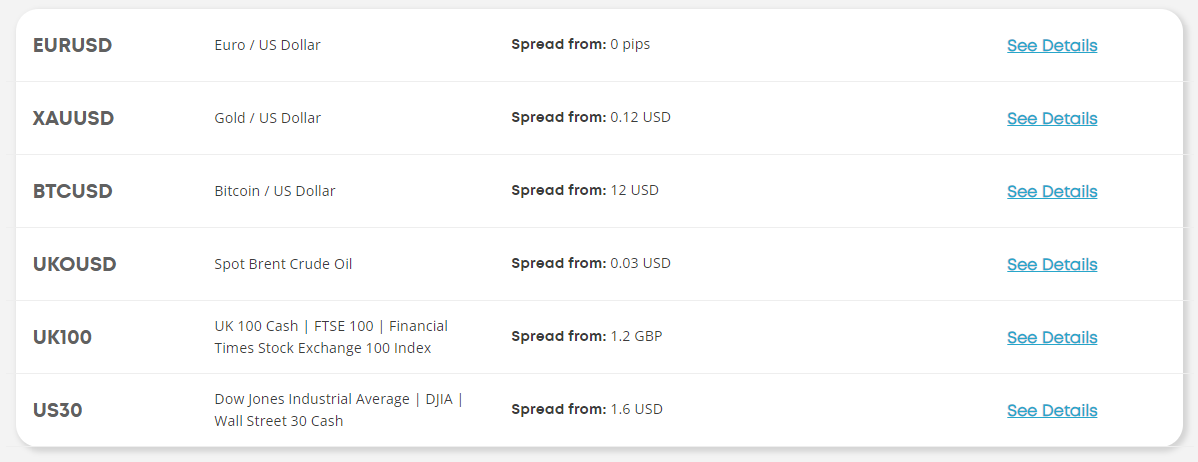
Task: Click the 0 pips spread value
Action: click(x=630, y=44)
